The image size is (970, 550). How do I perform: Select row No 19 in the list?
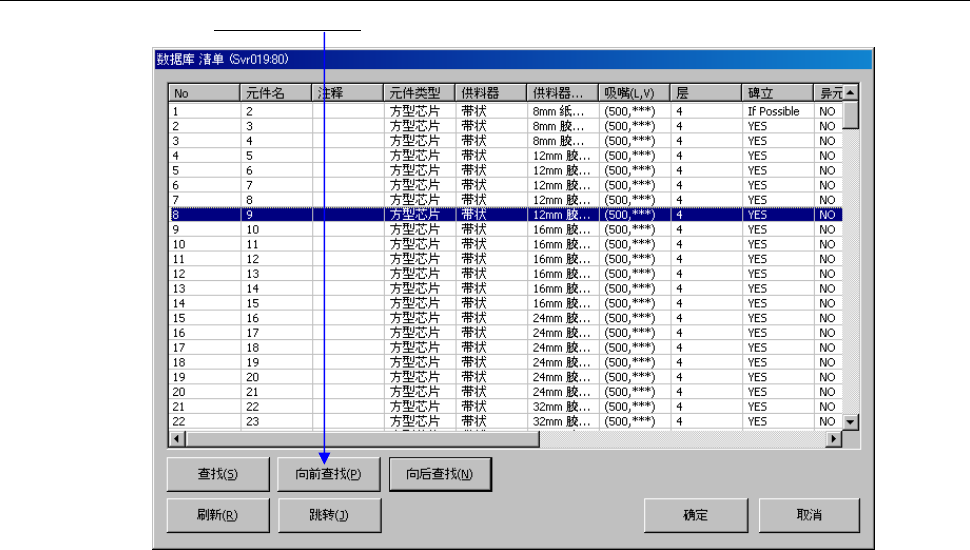[506, 377]
